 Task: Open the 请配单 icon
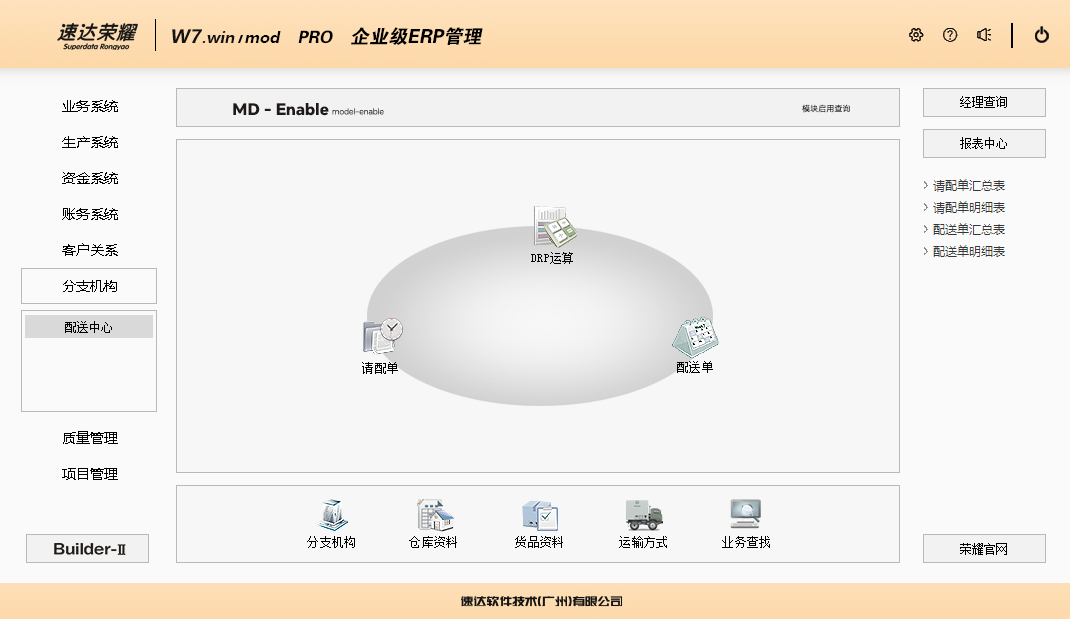[x=381, y=338]
